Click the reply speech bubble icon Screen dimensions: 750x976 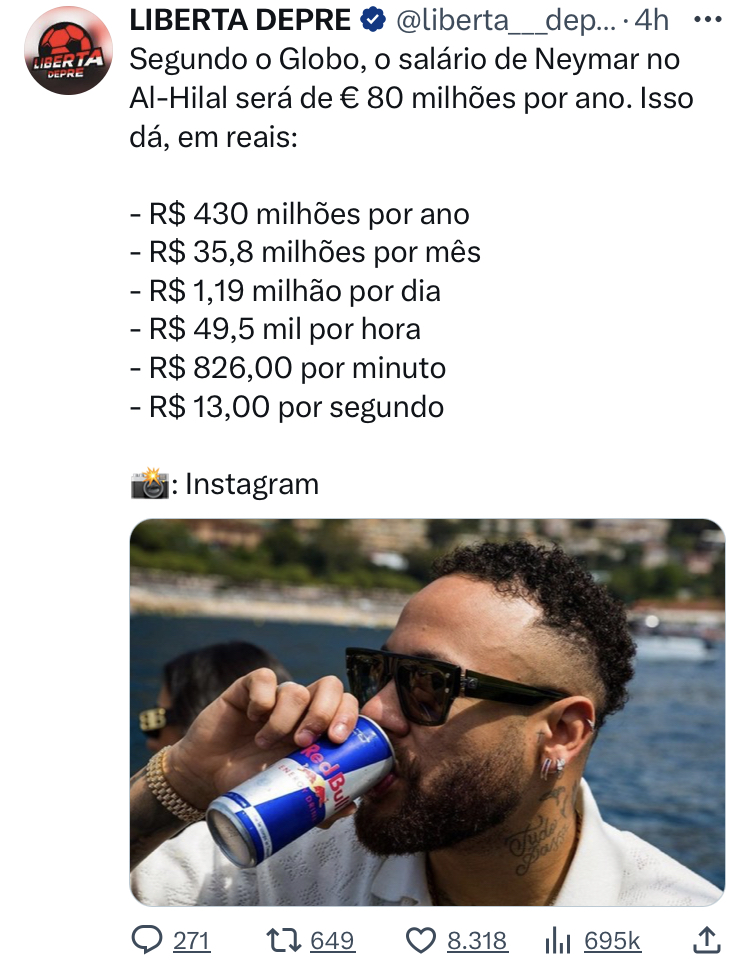coord(147,940)
